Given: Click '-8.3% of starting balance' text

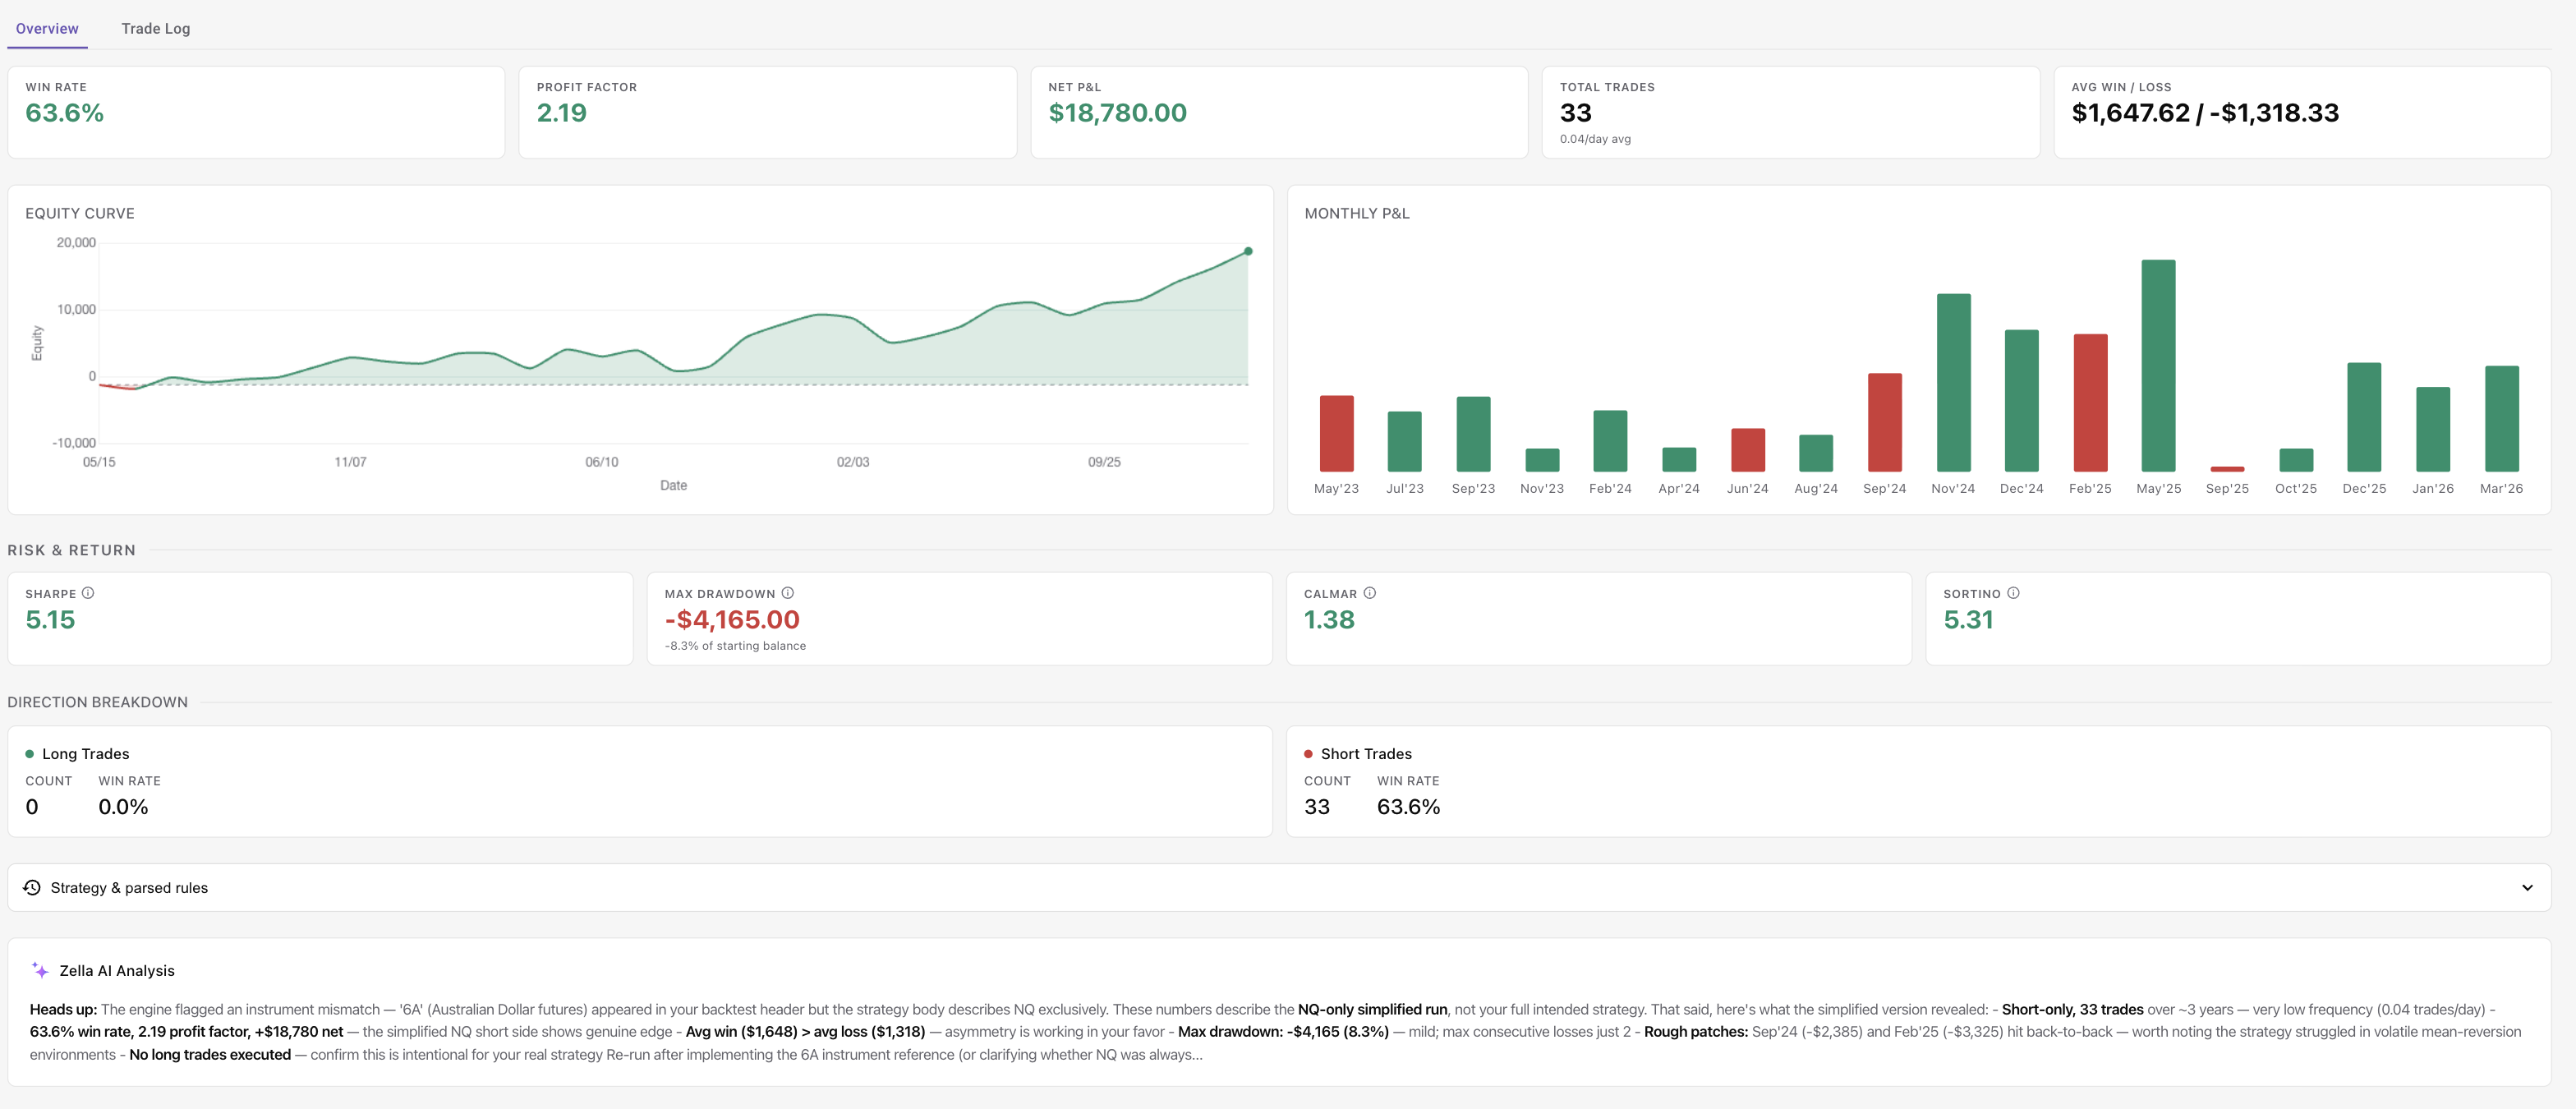Looking at the screenshot, I should click(735, 646).
